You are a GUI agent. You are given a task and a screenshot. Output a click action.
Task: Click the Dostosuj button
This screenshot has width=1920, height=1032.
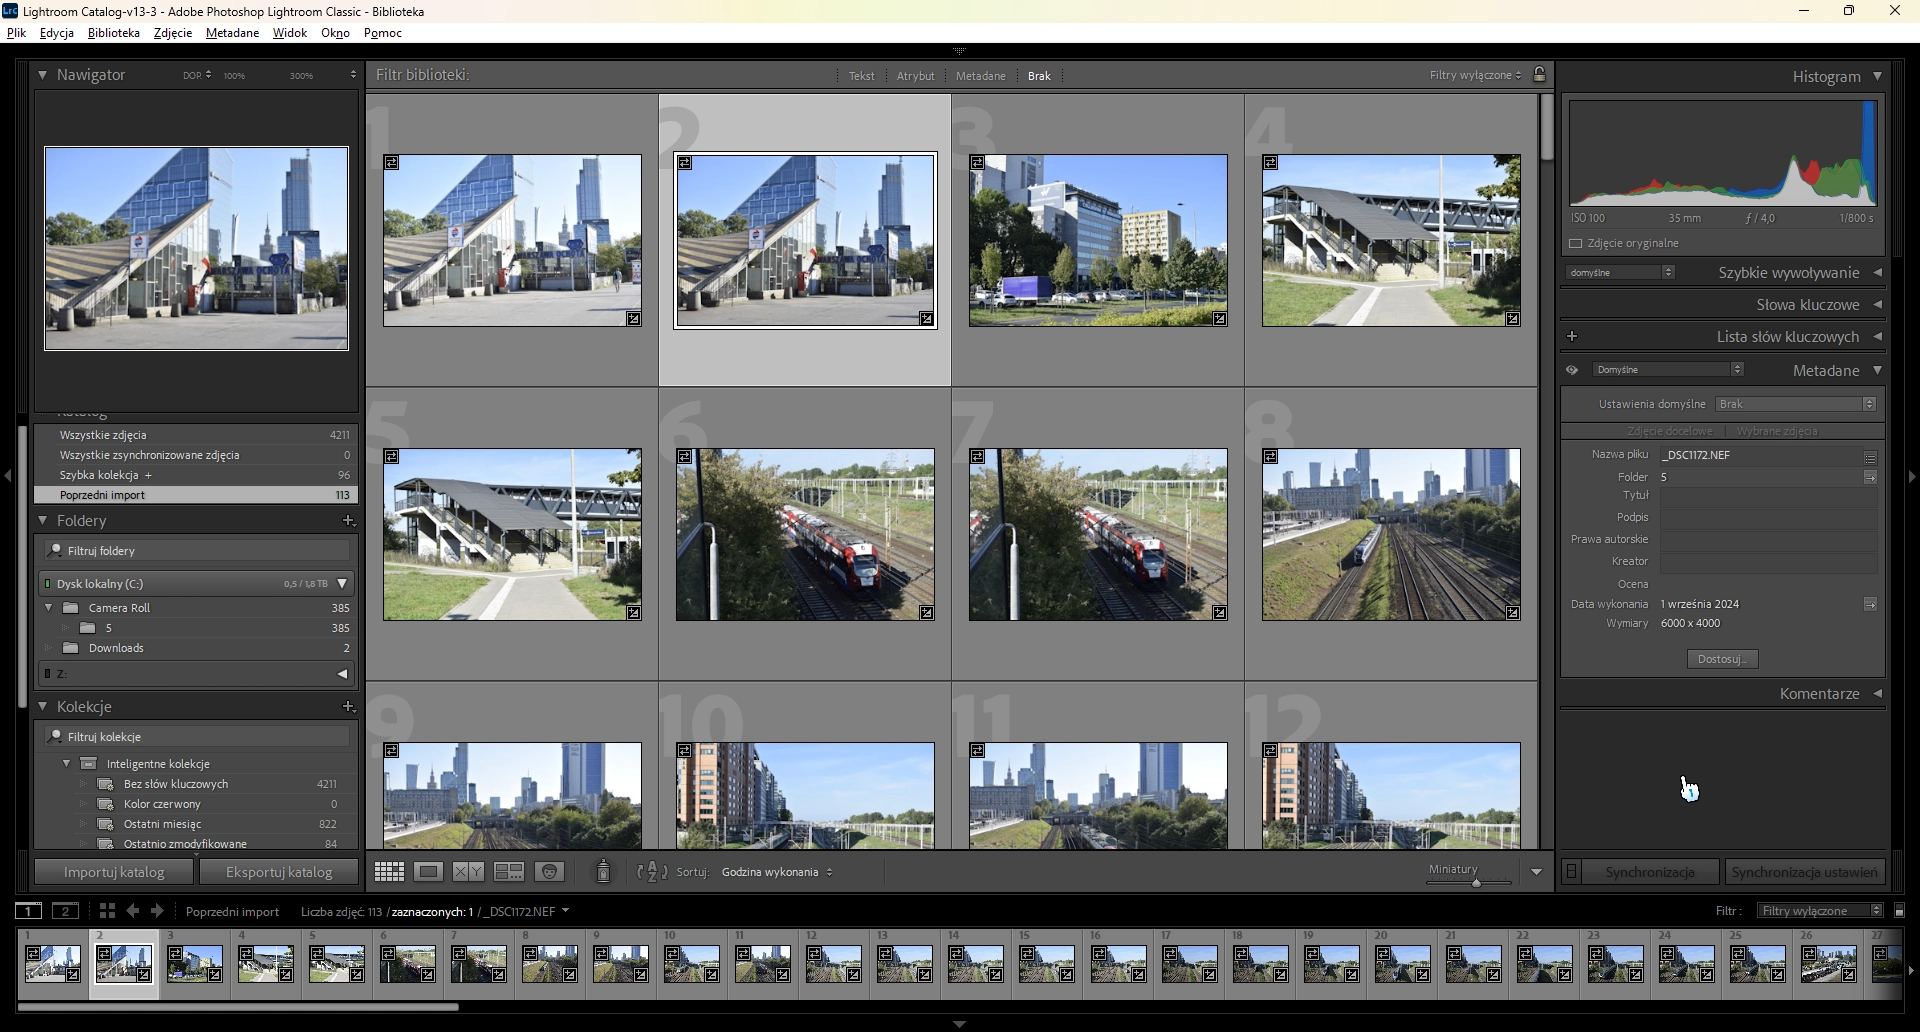pyautogui.click(x=1722, y=659)
